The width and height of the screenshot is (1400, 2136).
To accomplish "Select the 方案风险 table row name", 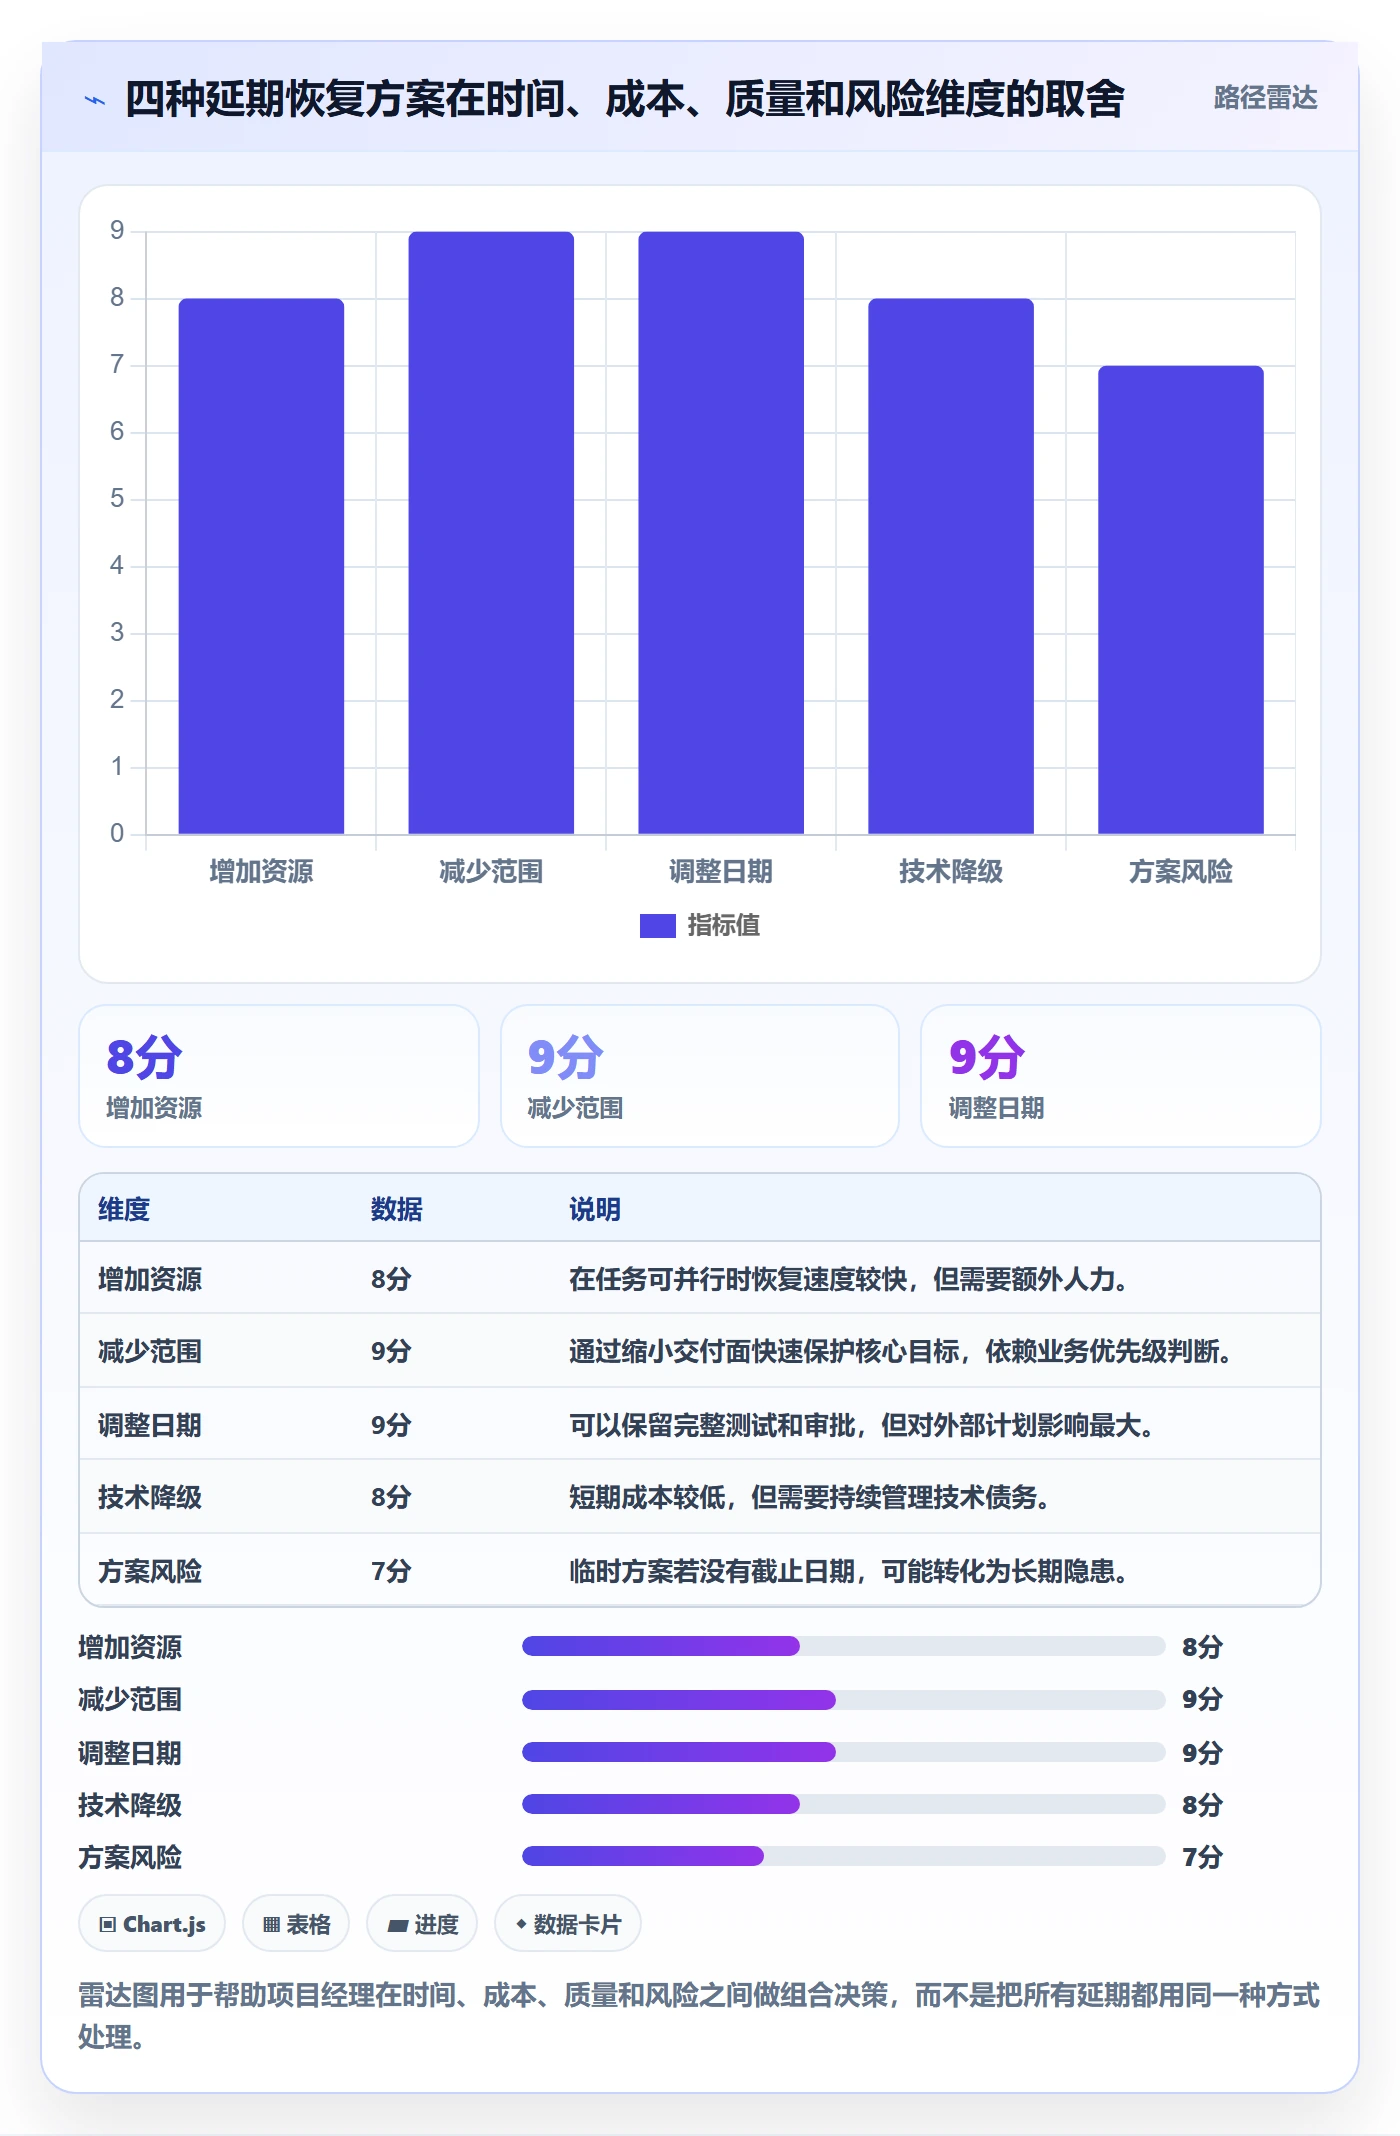I will tap(150, 1571).
